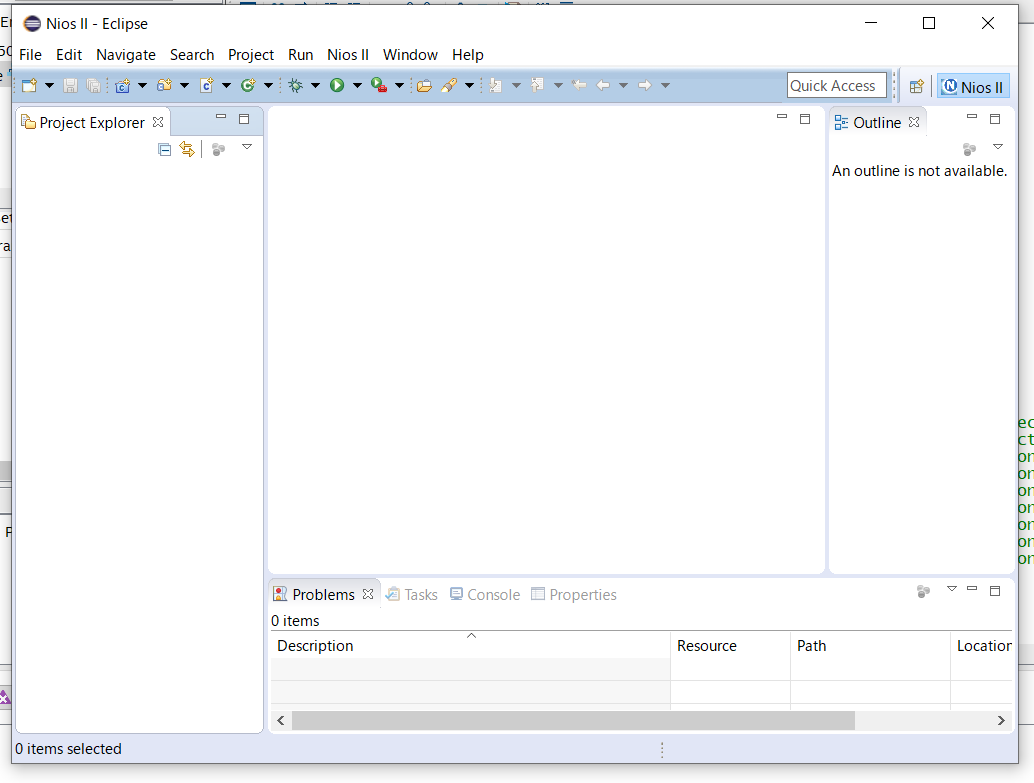Click the New Source Folder icon
Screen dimensions: 1034x783
pyautogui.click(x=164, y=85)
